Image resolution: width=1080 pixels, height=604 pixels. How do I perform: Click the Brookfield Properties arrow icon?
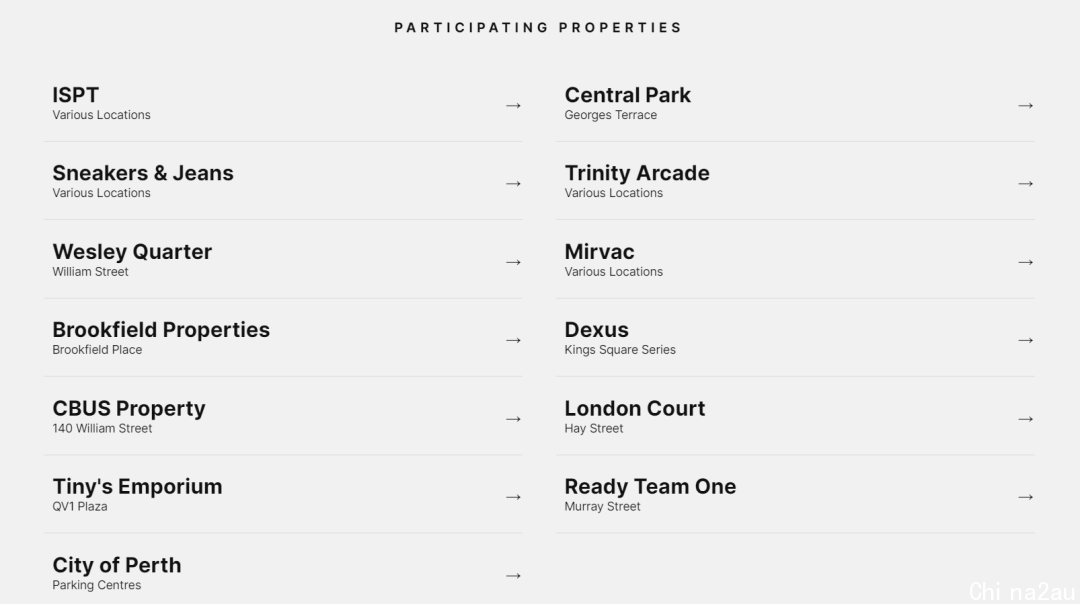[x=513, y=340]
